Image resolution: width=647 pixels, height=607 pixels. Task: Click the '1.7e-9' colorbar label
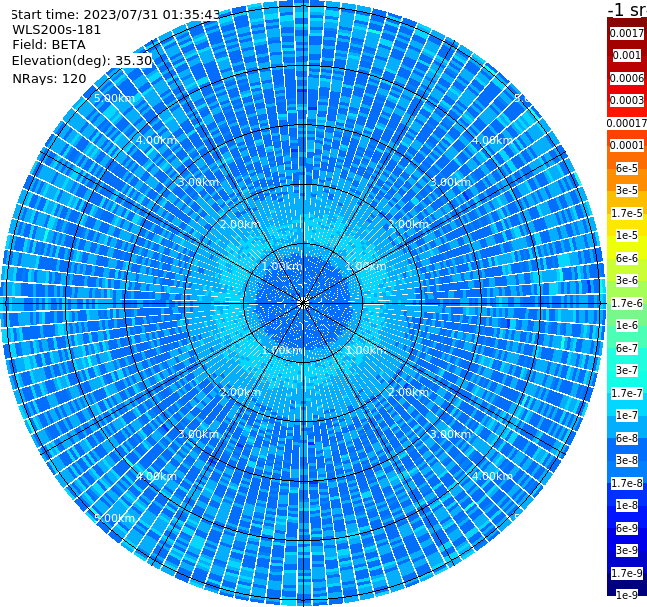(627, 573)
